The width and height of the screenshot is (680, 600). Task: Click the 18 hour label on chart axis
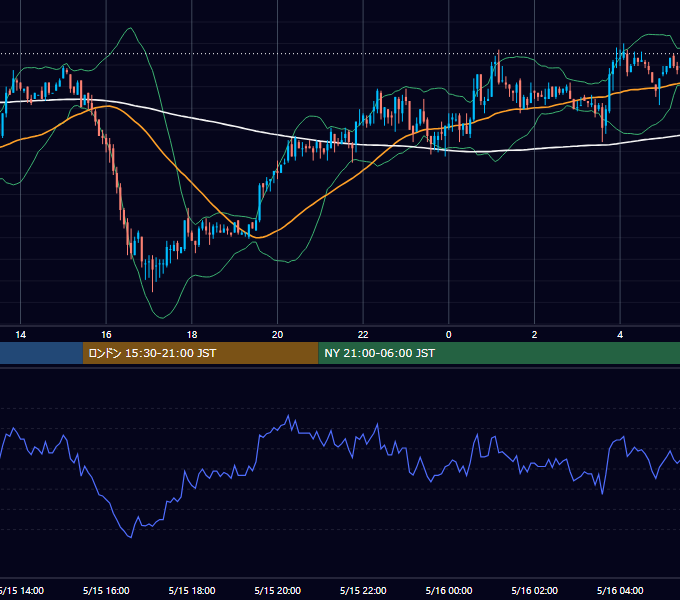click(192, 335)
